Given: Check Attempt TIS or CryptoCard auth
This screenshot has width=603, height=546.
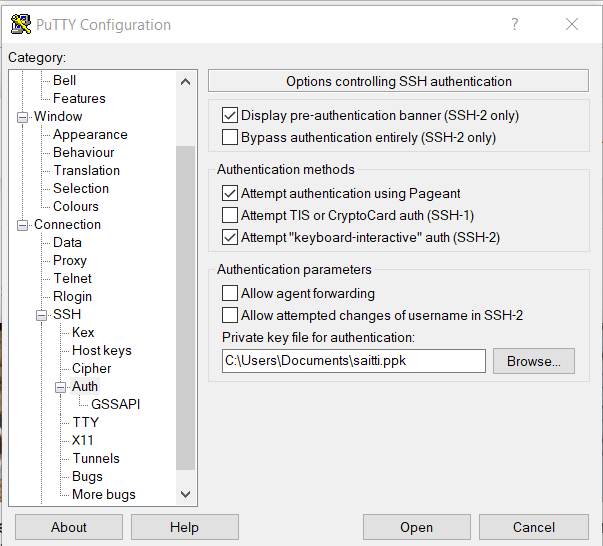Looking at the screenshot, I should pos(230,215).
